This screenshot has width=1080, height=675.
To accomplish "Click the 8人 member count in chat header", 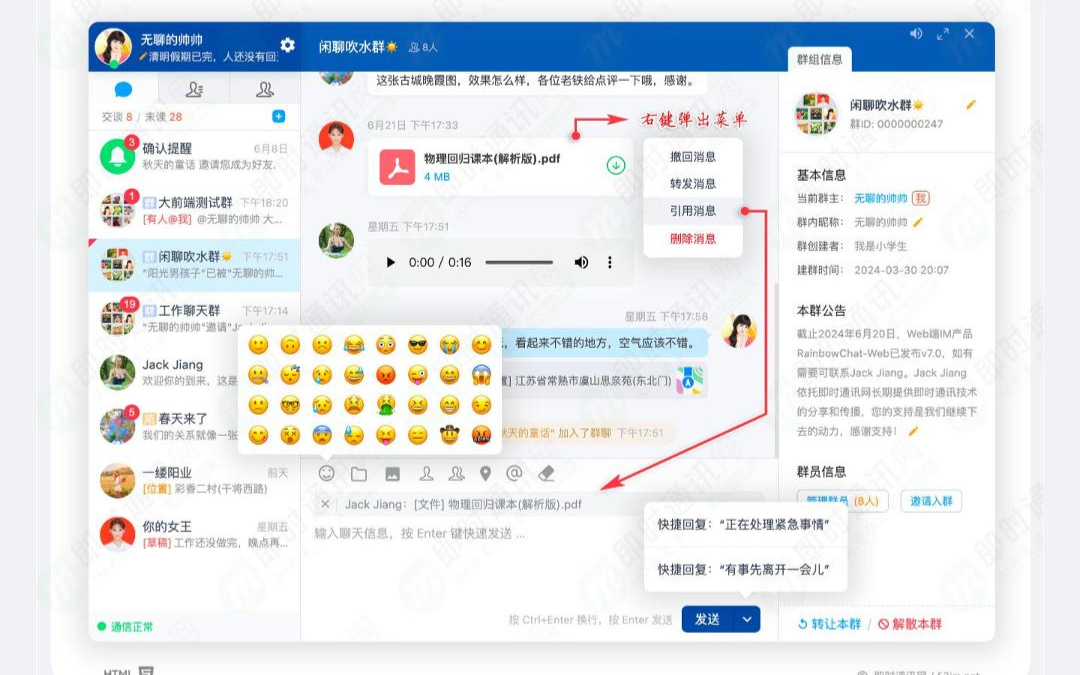I will pos(423,48).
